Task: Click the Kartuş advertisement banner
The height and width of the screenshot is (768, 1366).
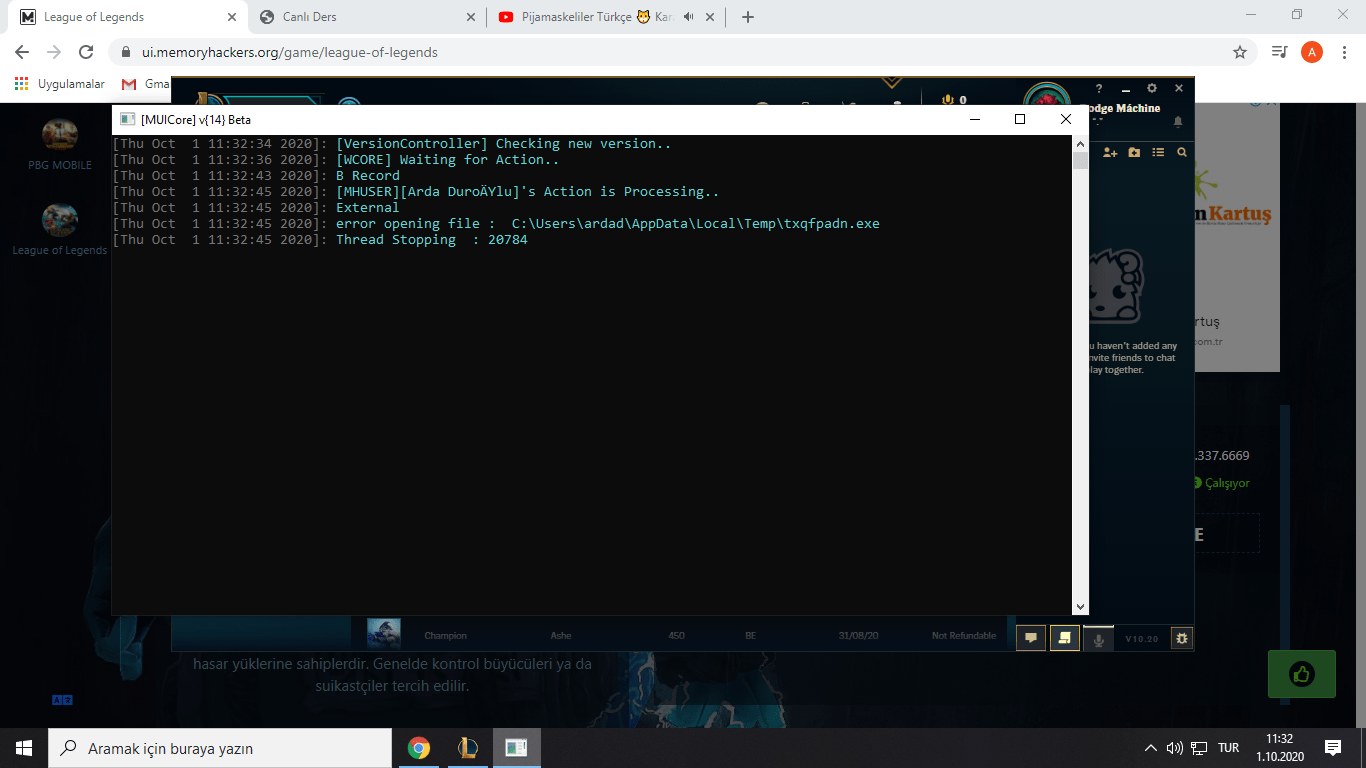Action: (1236, 235)
